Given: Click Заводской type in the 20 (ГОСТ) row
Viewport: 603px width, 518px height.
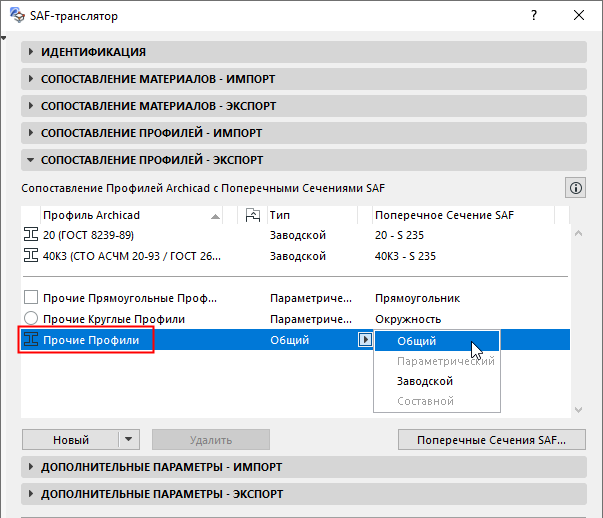Looking at the screenshot, I should click(x=298, y=235).
